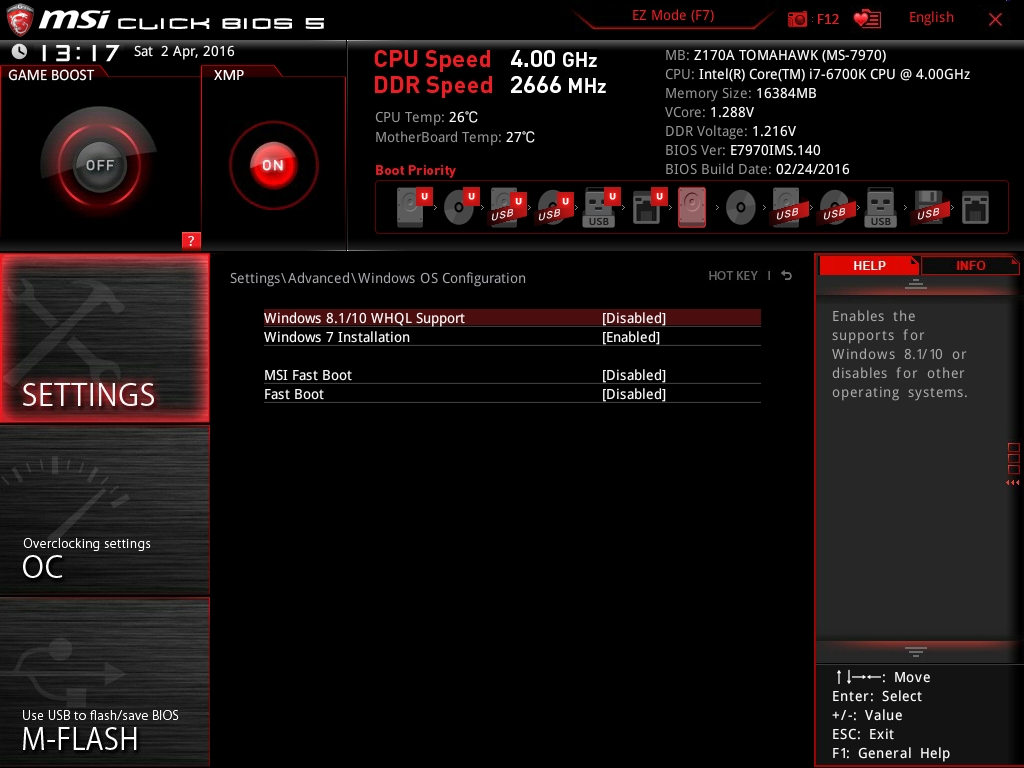Click the MSI dragon shield logo
This screenshot has width=1024, height=768.
click(x=20, y=19)
